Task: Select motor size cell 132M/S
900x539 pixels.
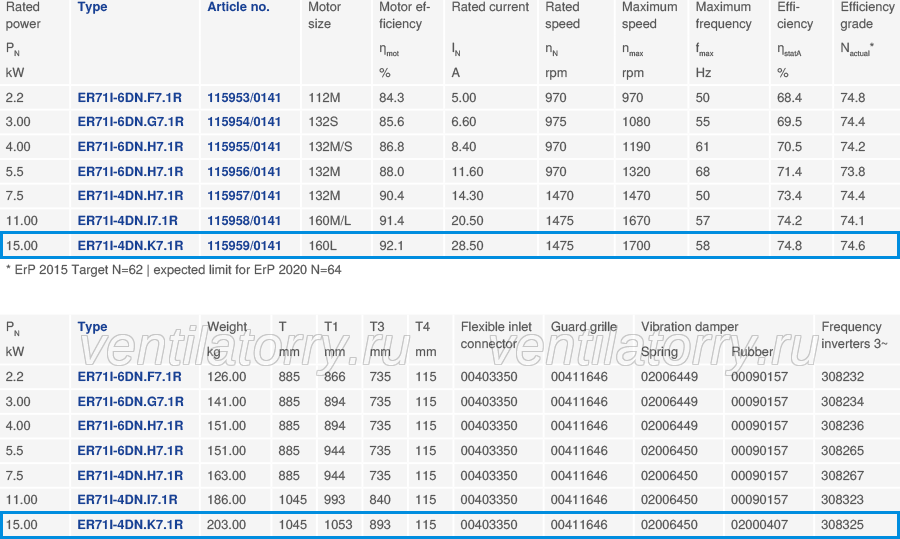Action: [x=330, y=147]
